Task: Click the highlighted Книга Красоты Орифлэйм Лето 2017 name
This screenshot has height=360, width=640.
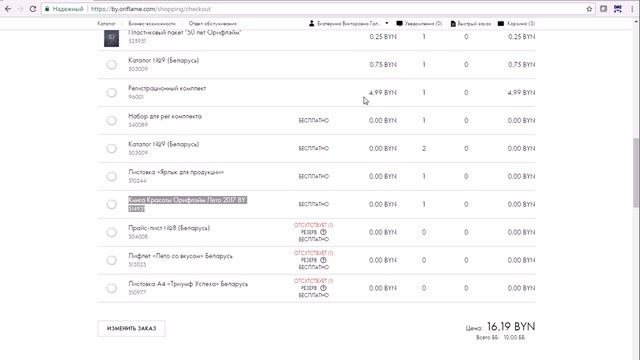Action: point(187,200)
